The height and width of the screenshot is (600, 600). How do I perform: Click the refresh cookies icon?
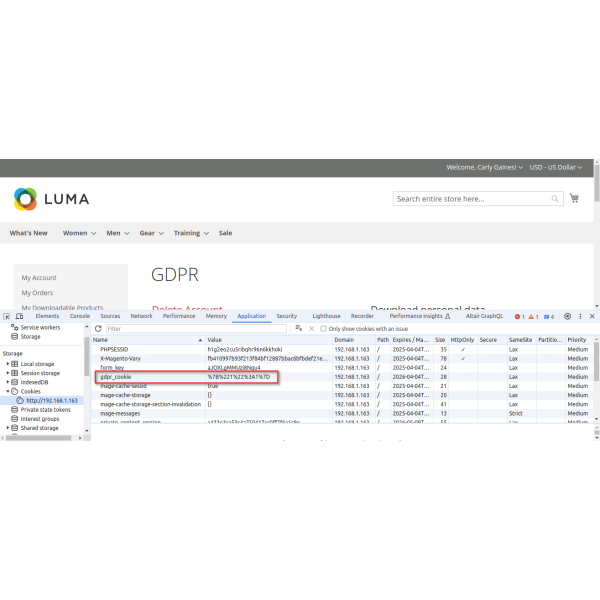[98, 328]
